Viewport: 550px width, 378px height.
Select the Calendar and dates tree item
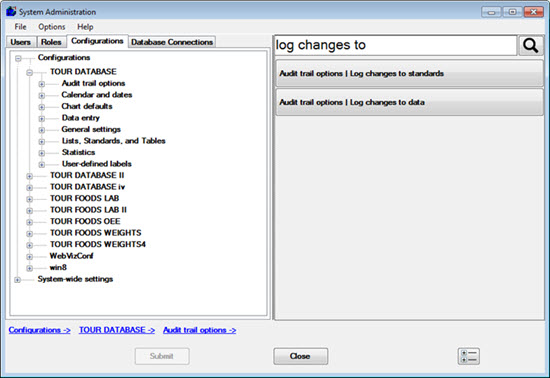point(97,95)
